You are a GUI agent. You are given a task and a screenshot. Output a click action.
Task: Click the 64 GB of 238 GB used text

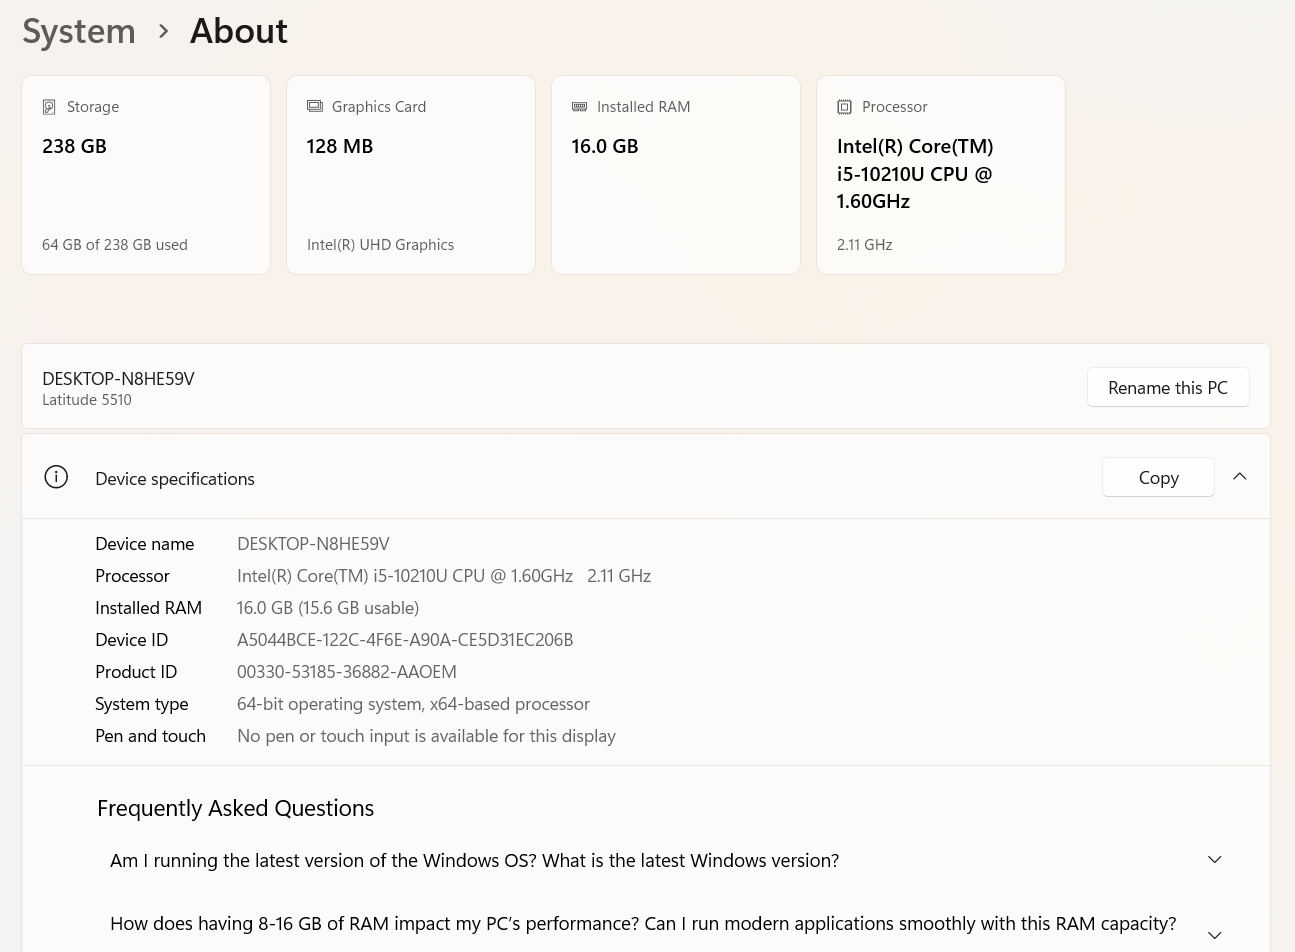point(115,245)
